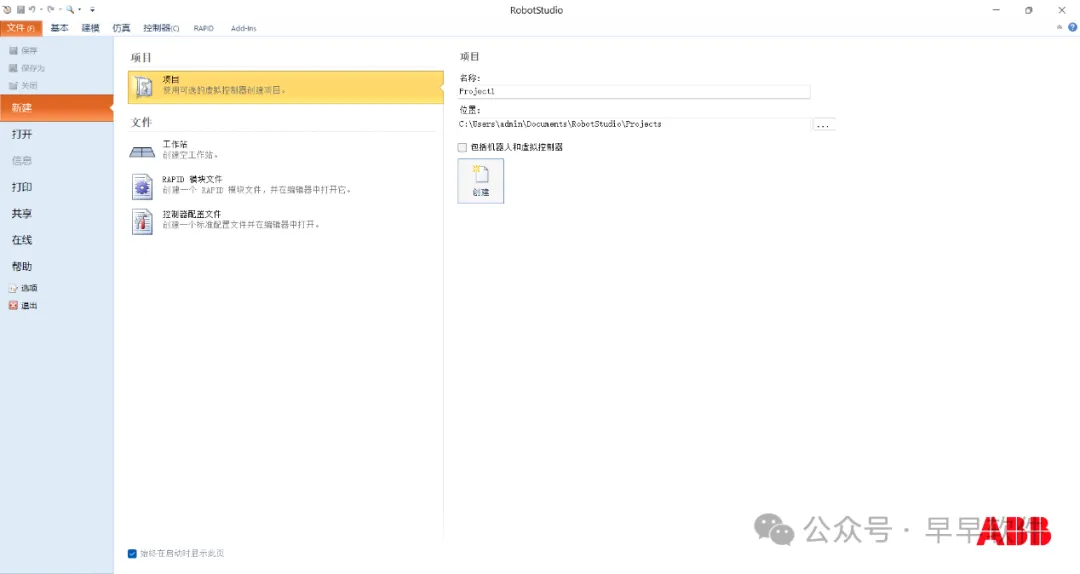Click the RAPID module file gear icon

pos(143,186)
